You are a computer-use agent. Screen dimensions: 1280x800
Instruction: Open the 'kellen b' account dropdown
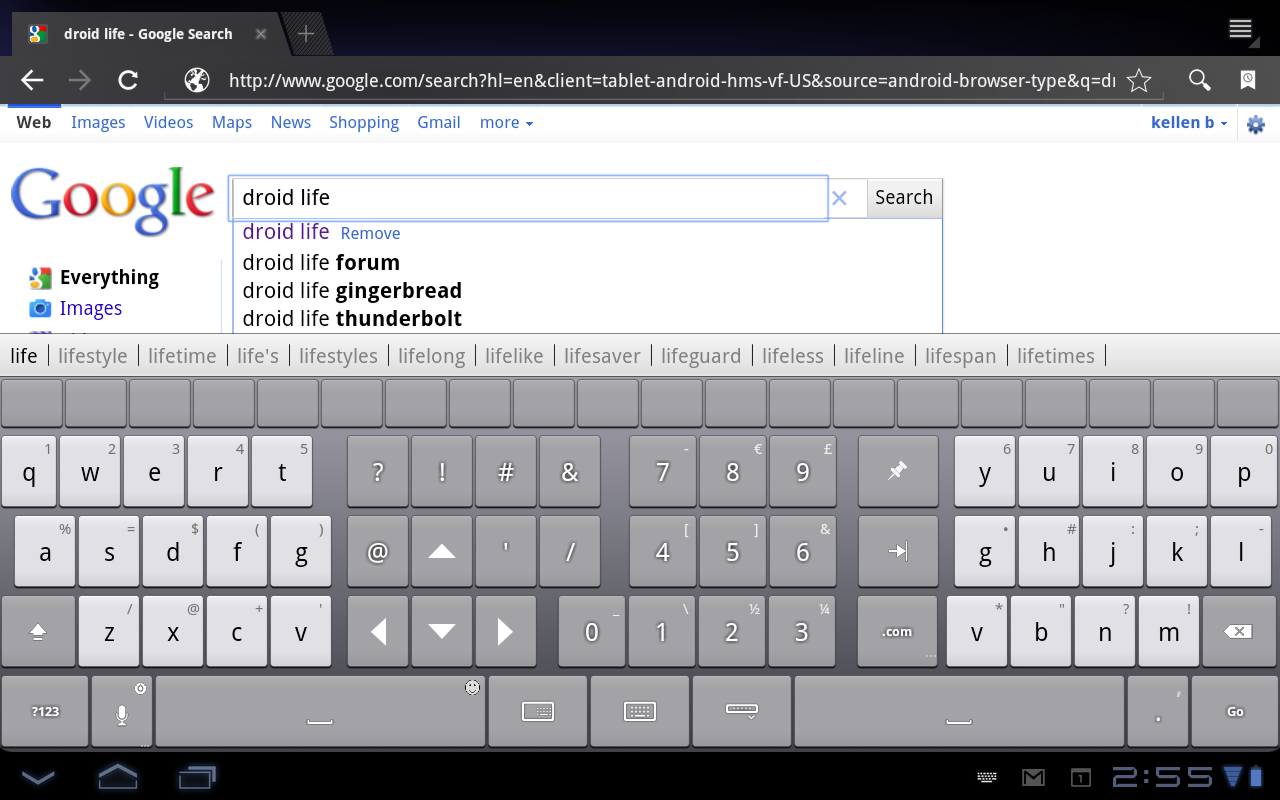[x=1189, y=123]
